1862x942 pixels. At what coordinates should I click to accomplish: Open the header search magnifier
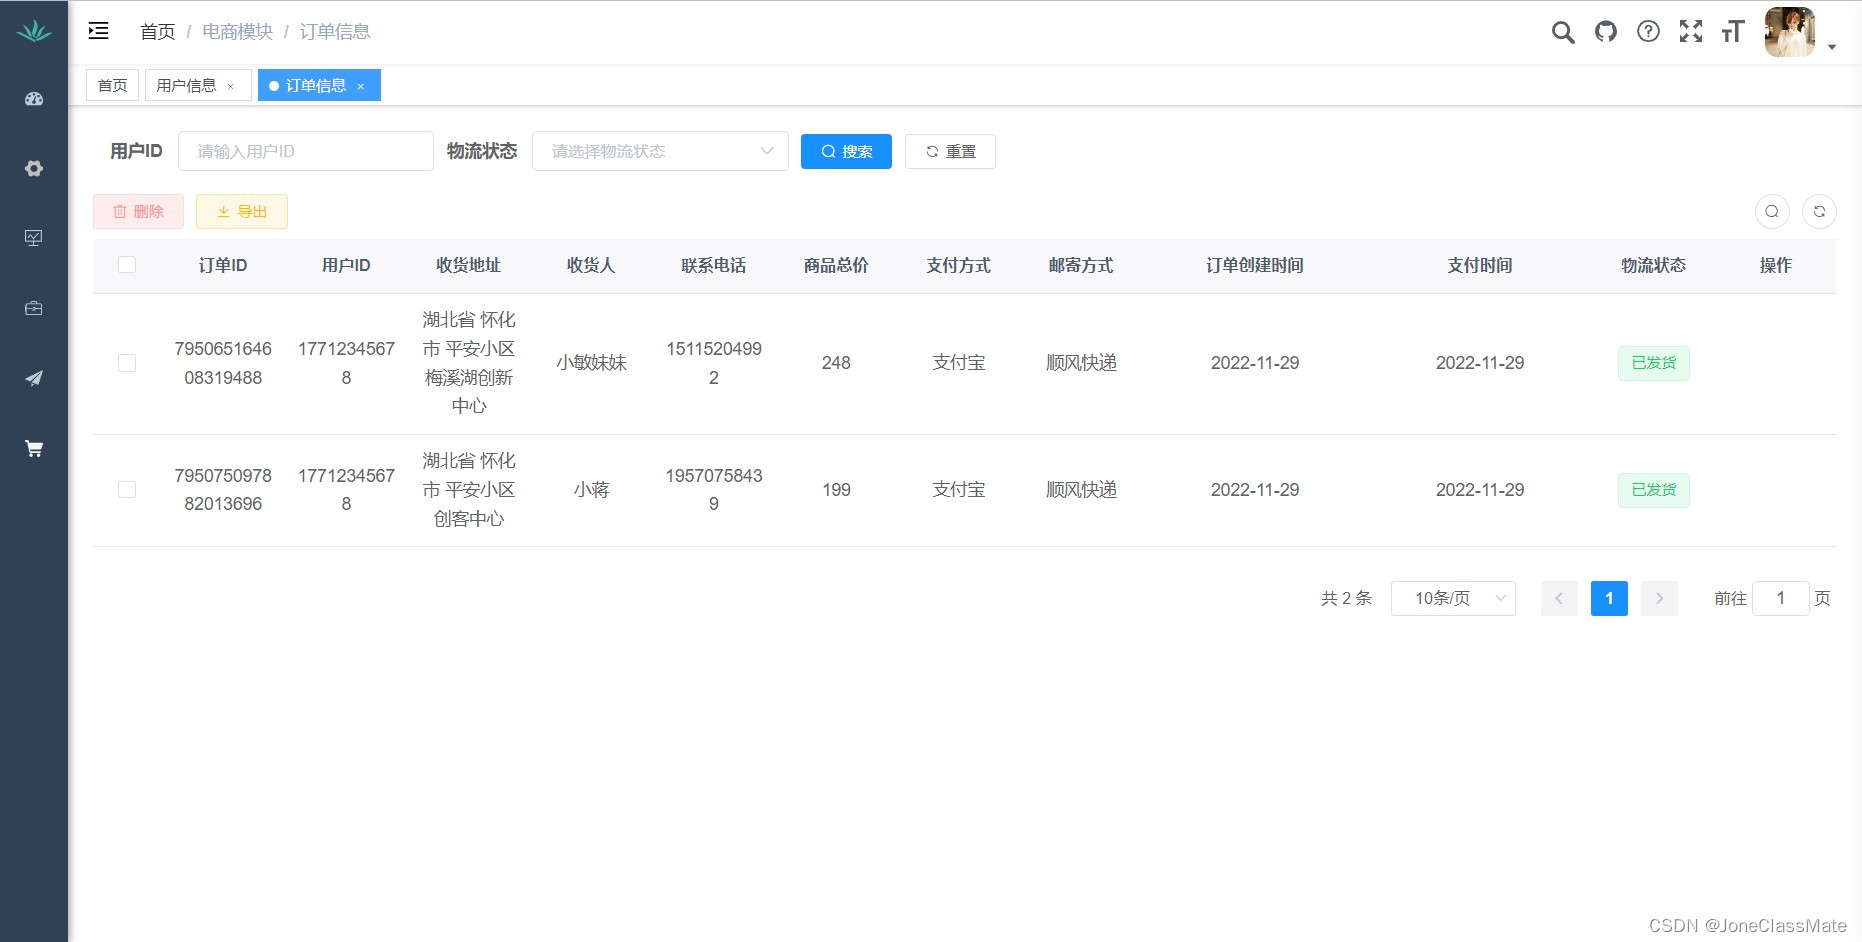[x=1563, y=32]
